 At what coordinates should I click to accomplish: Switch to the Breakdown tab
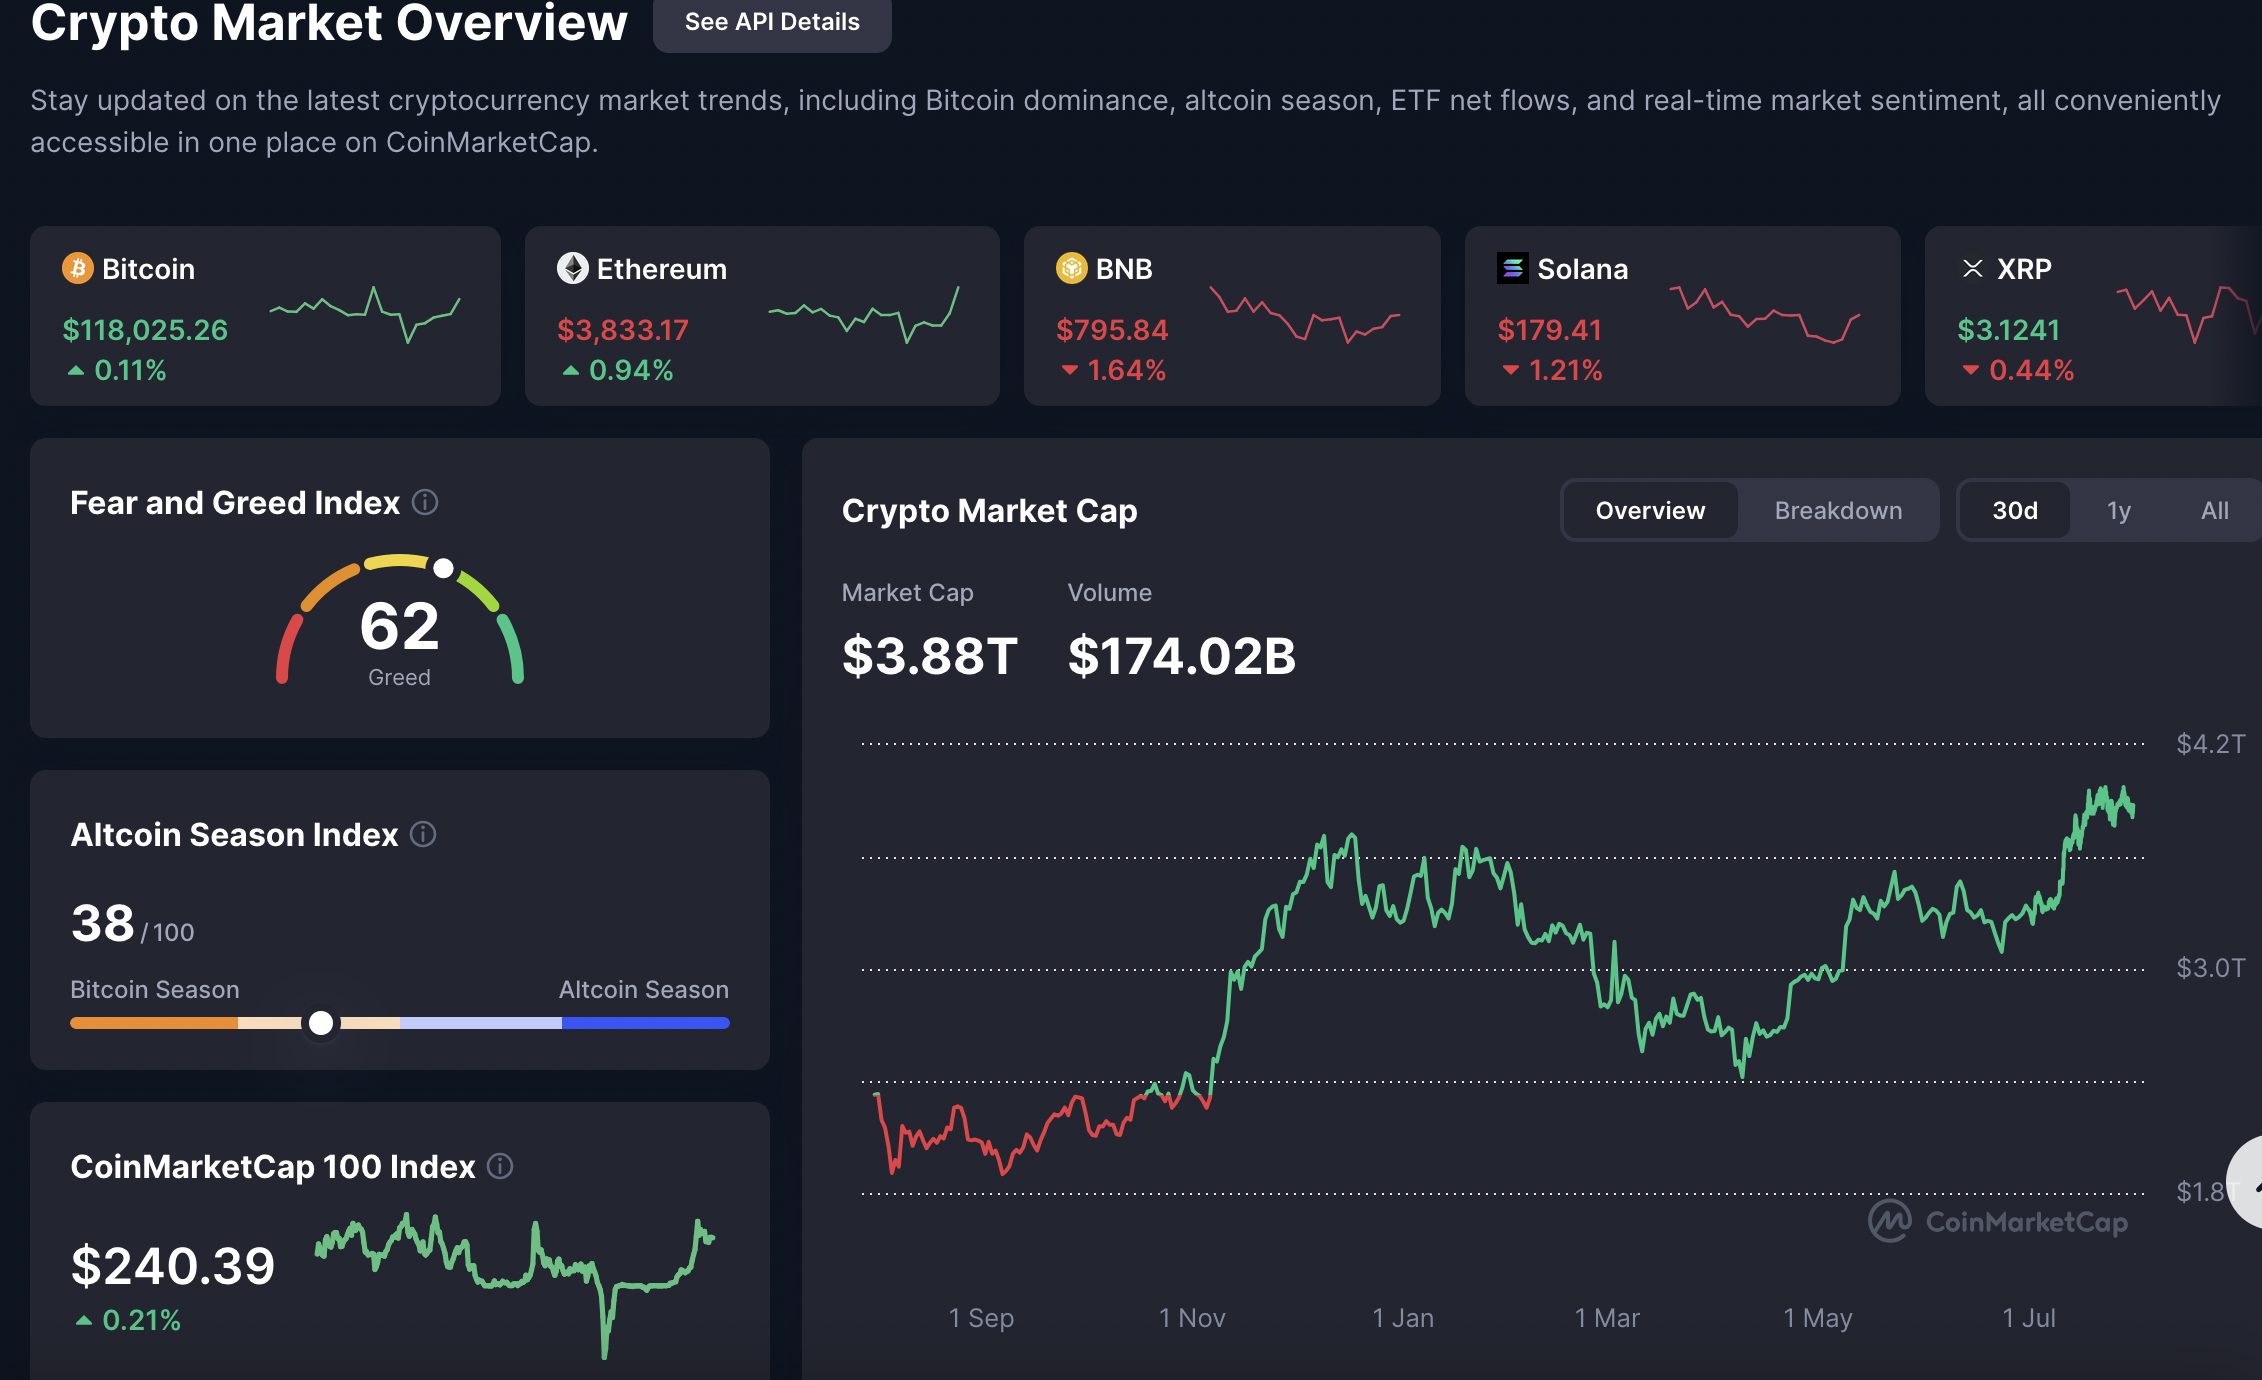[1838, 510]
